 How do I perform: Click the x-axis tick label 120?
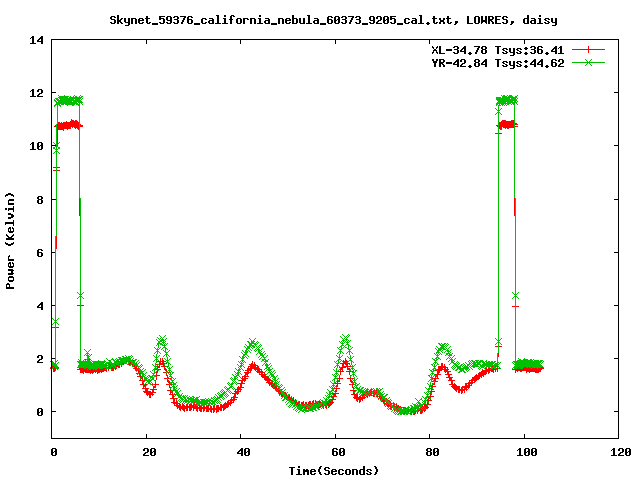tap(621, 452)
